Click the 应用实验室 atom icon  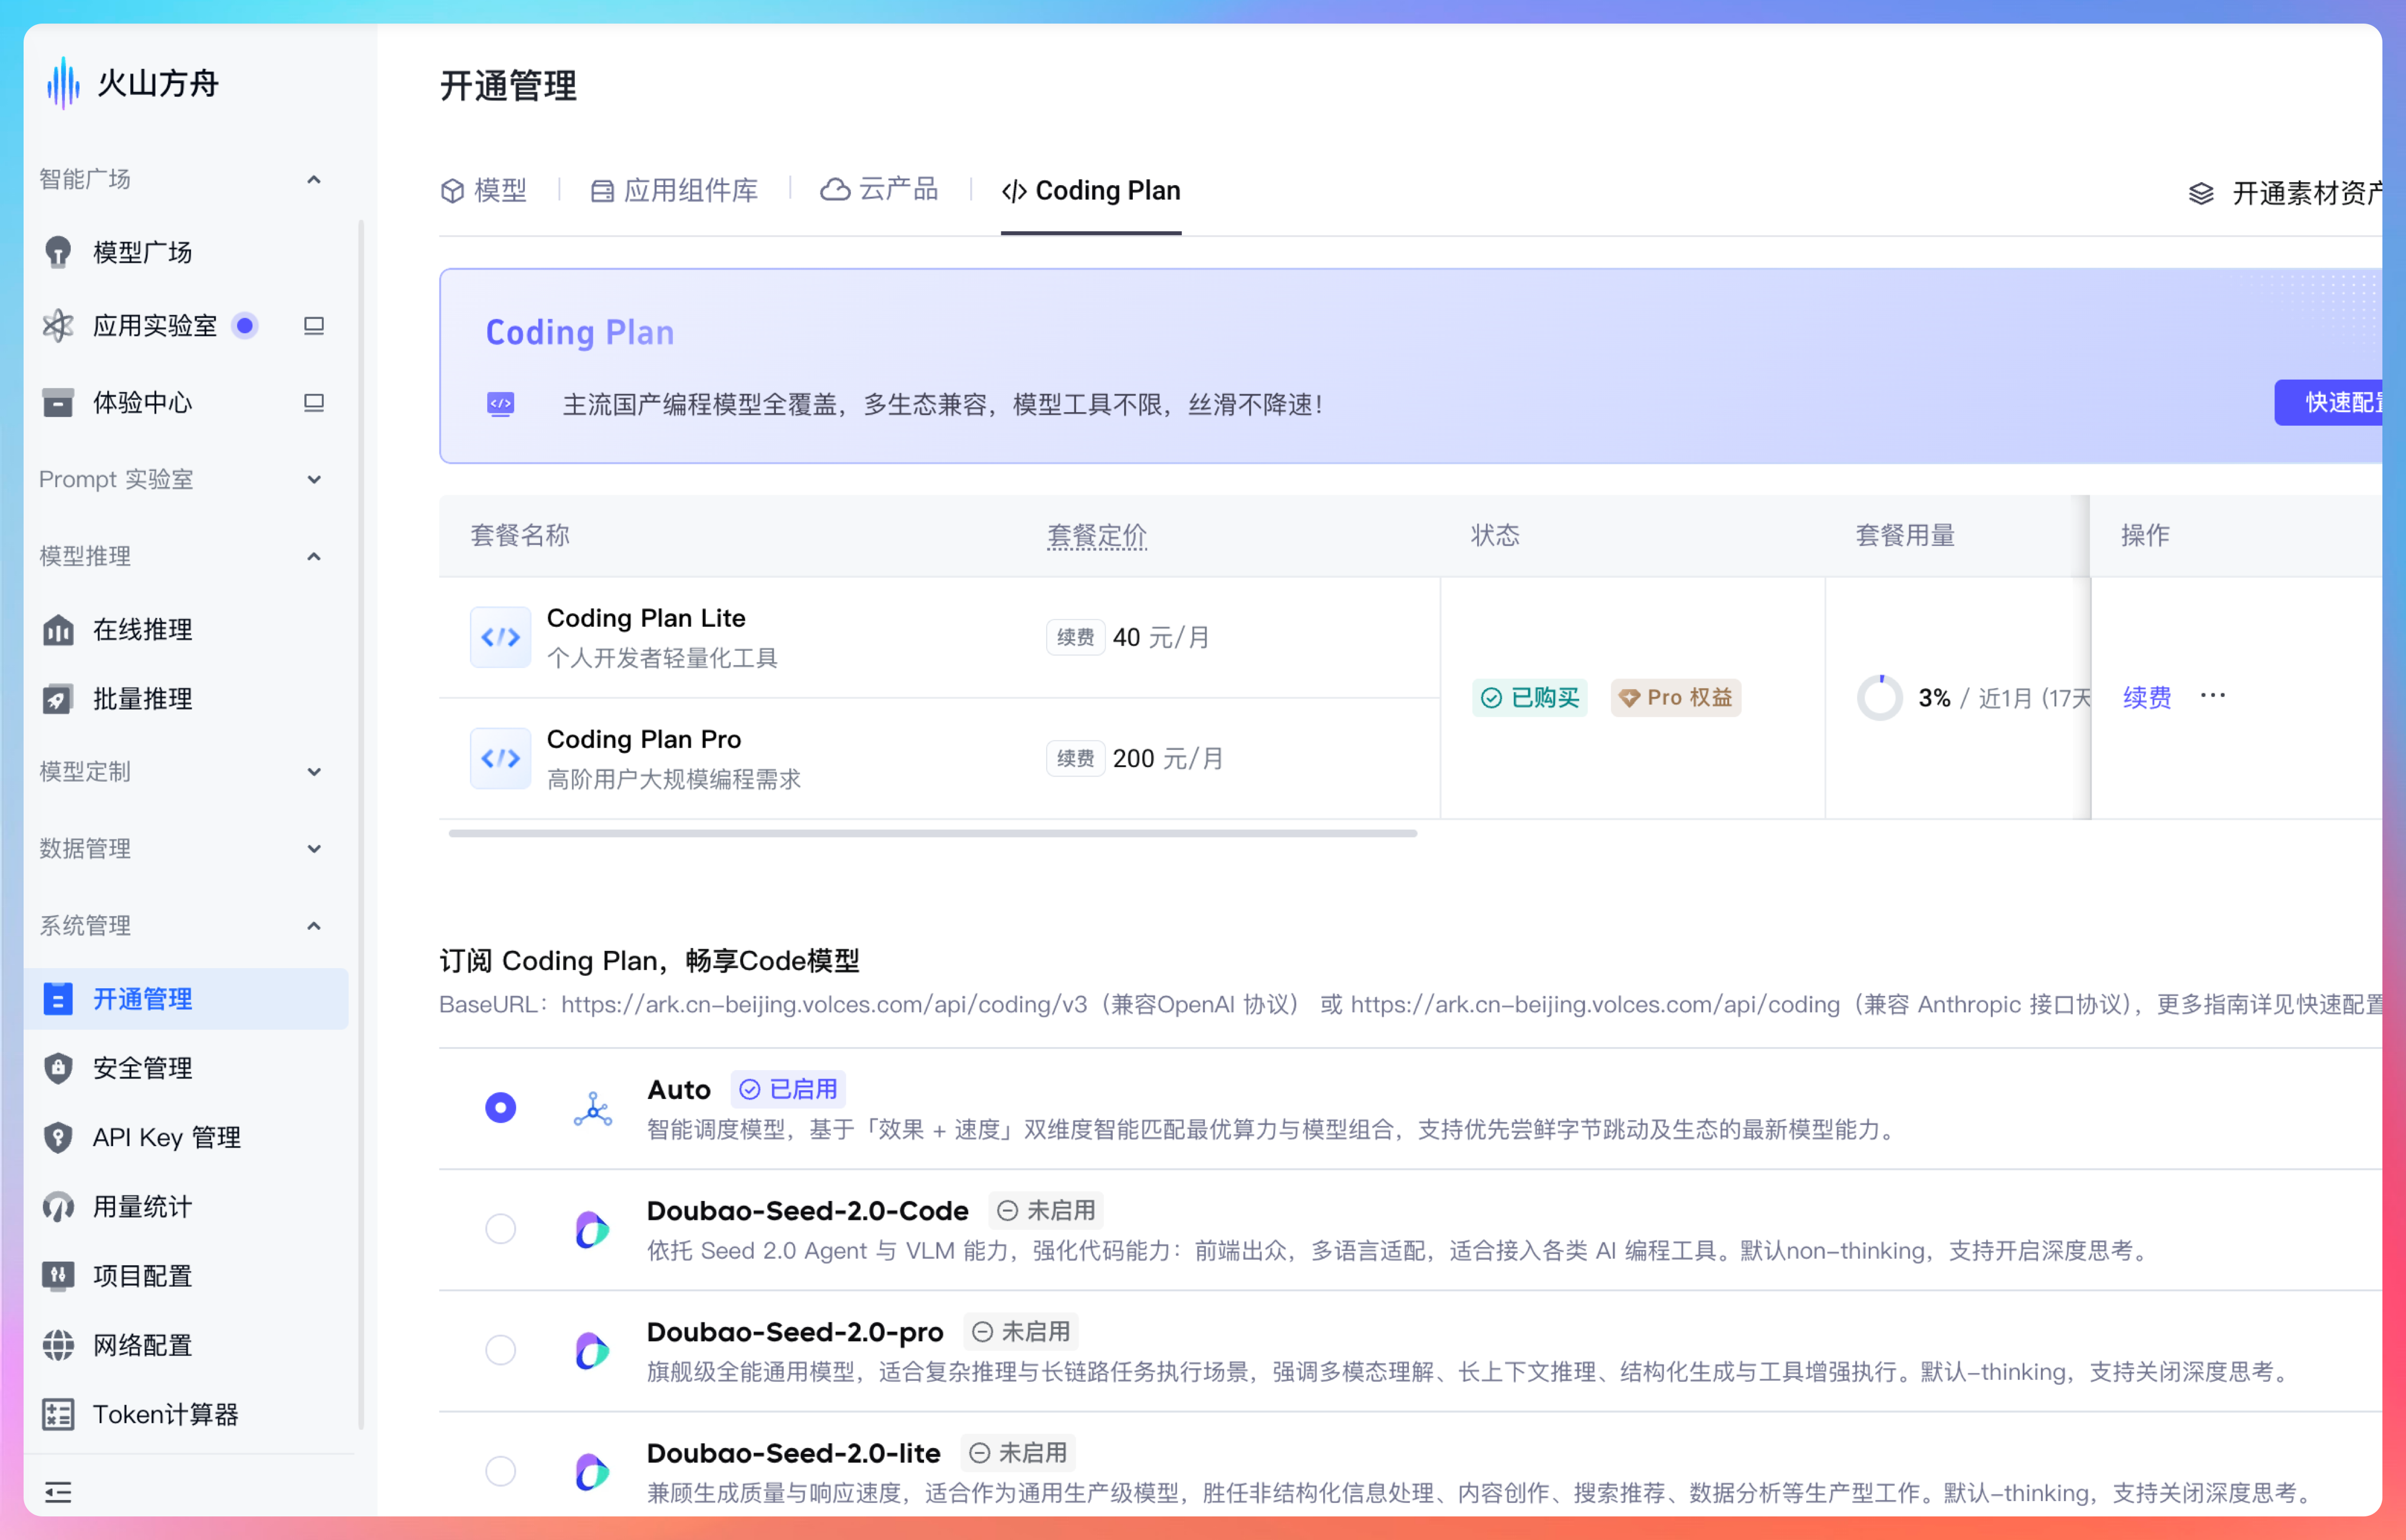(x=58, y=326)
